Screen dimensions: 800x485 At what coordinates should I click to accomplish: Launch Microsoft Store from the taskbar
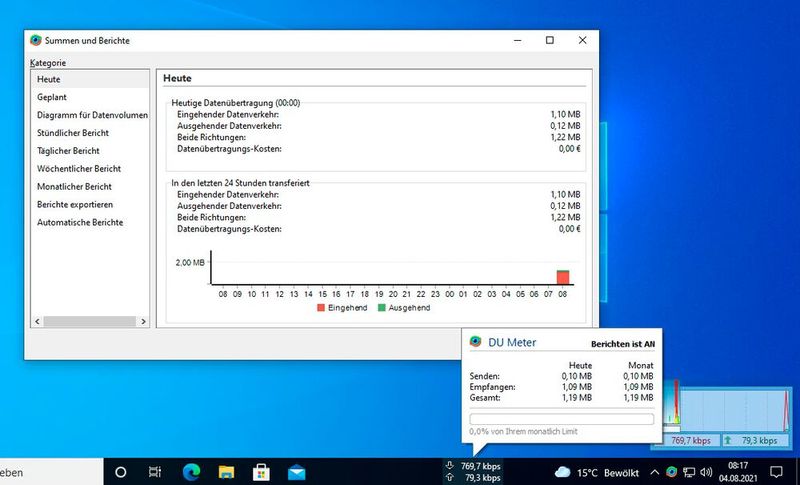pos(262,471)
